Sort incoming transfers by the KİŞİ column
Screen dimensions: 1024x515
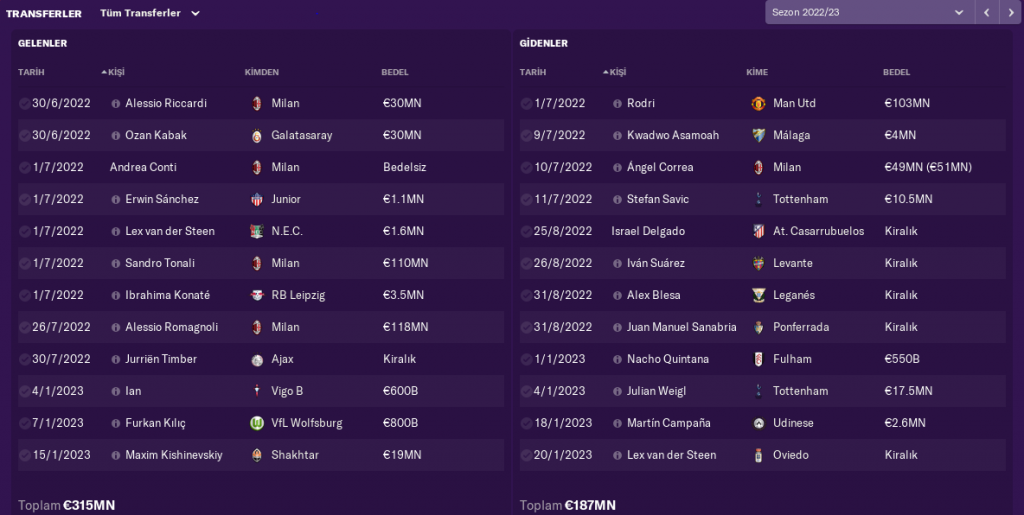[116, 72]
